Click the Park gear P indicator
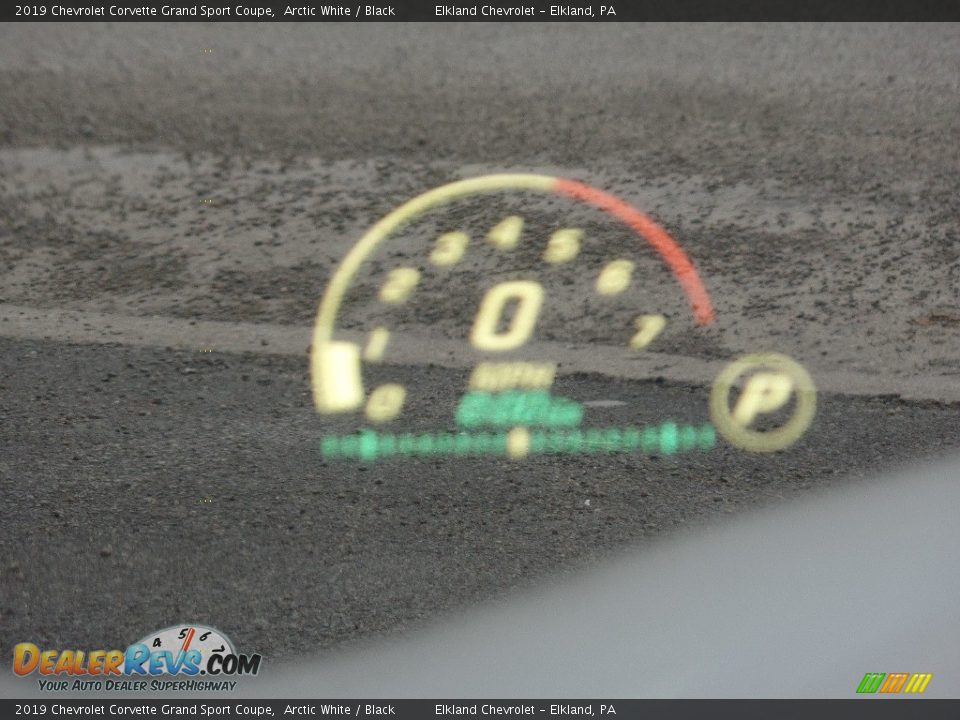Viewport: 960px width, 720px height. click(762, 401)
